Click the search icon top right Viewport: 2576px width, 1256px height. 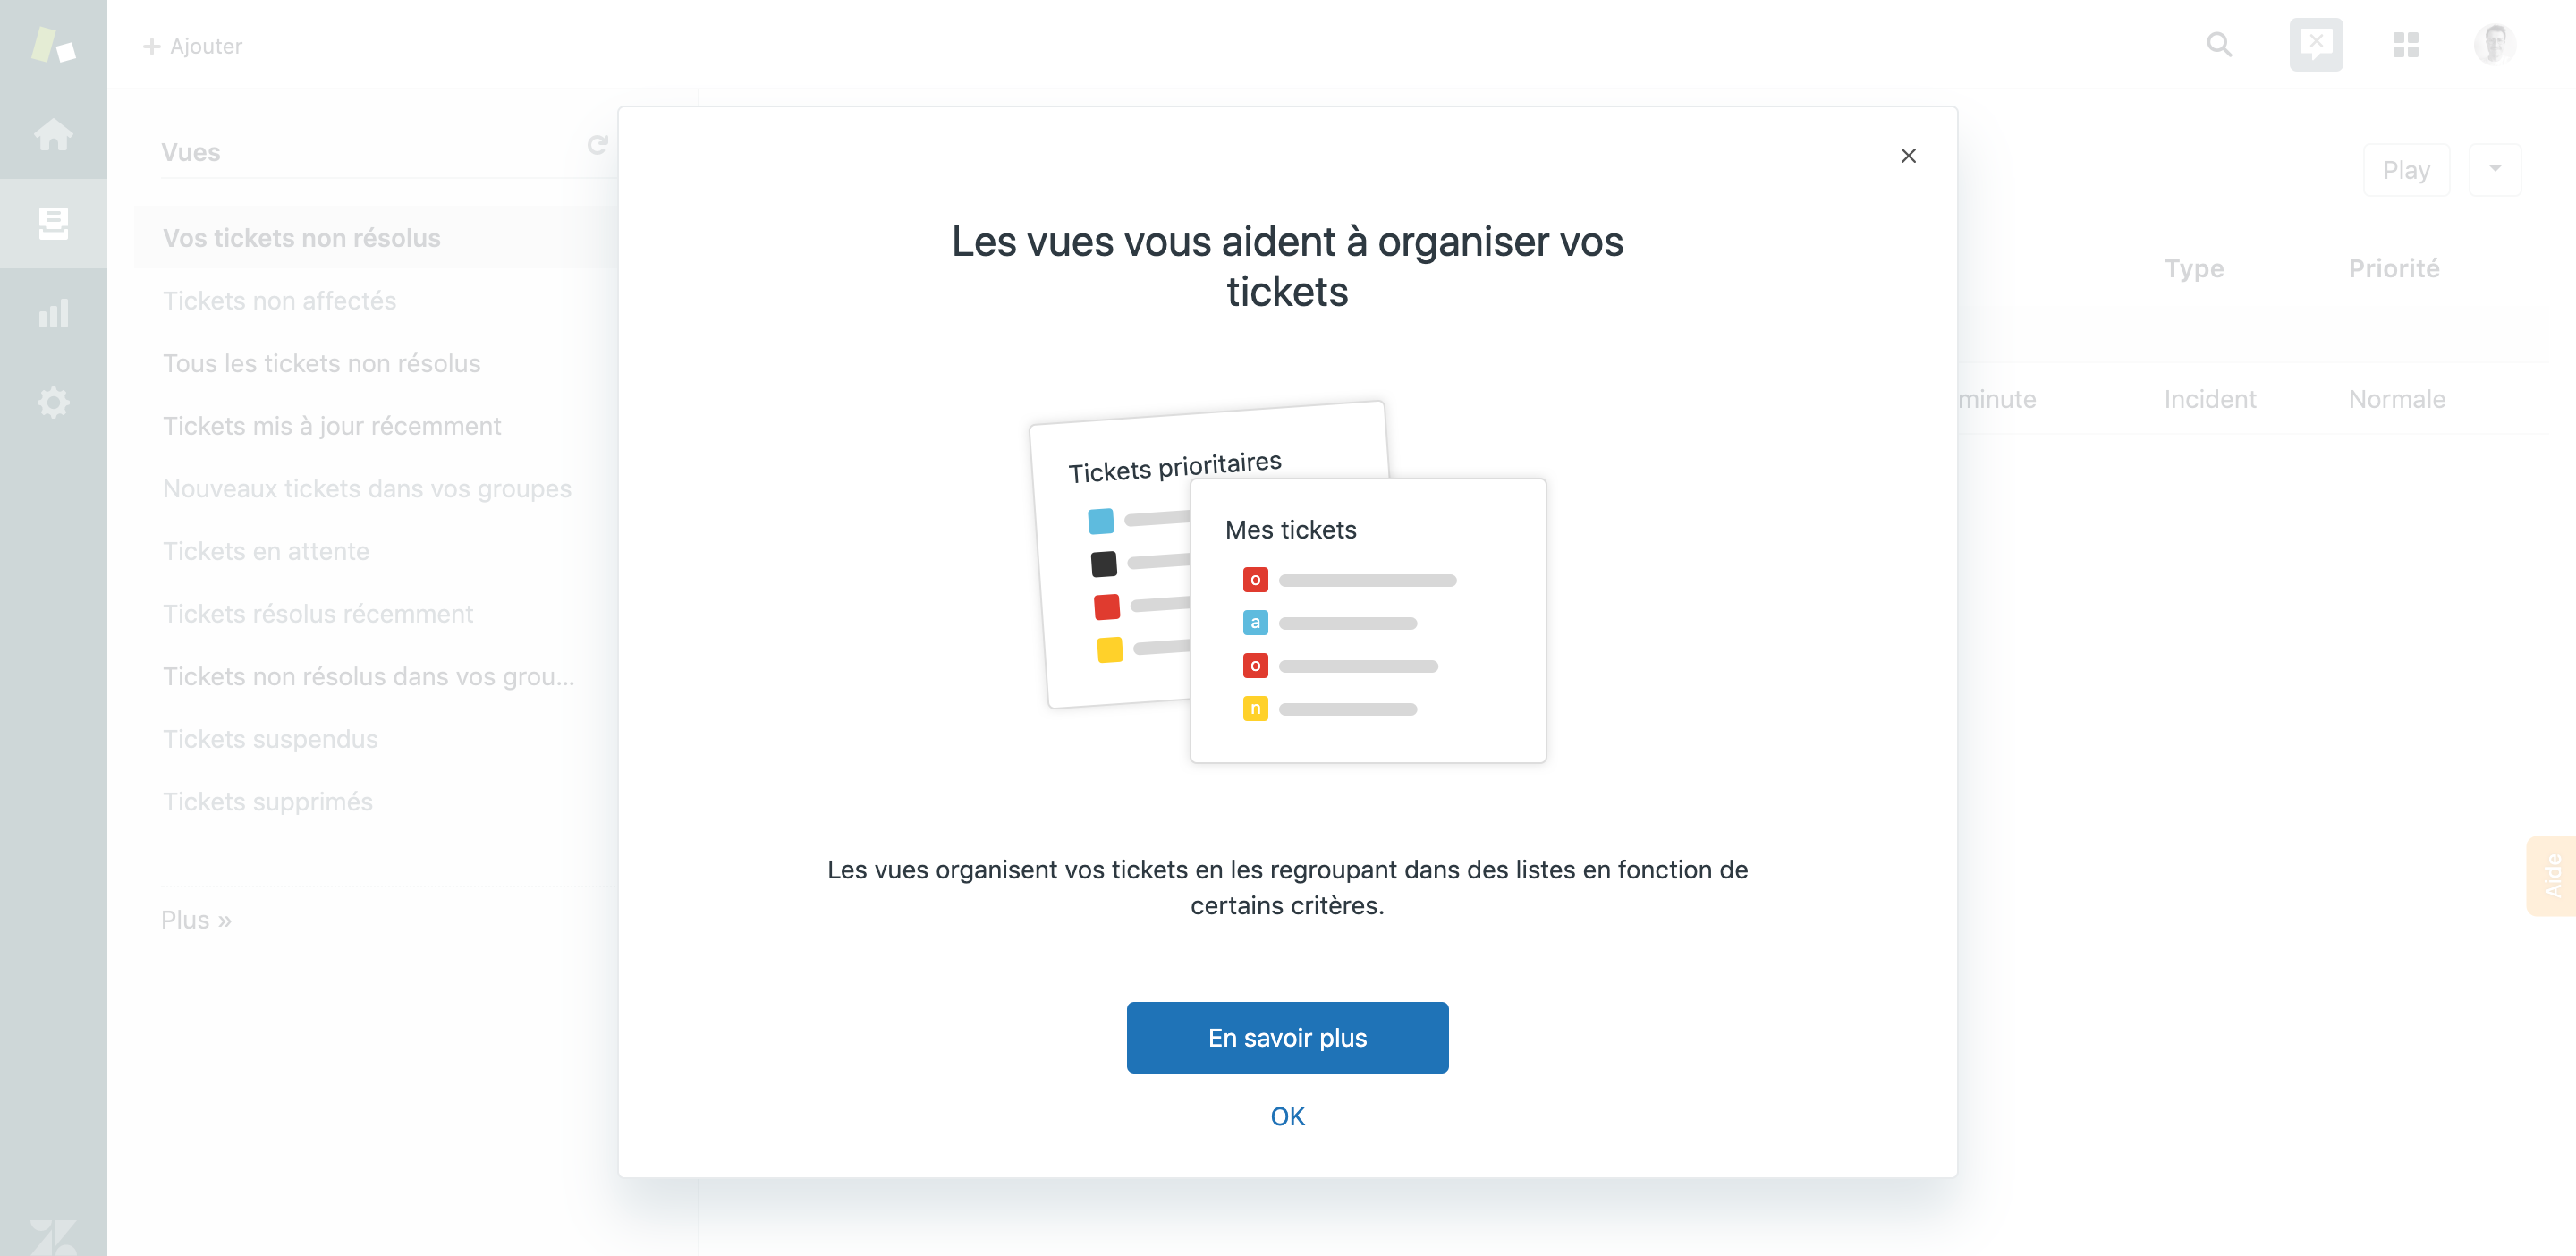2219,45
